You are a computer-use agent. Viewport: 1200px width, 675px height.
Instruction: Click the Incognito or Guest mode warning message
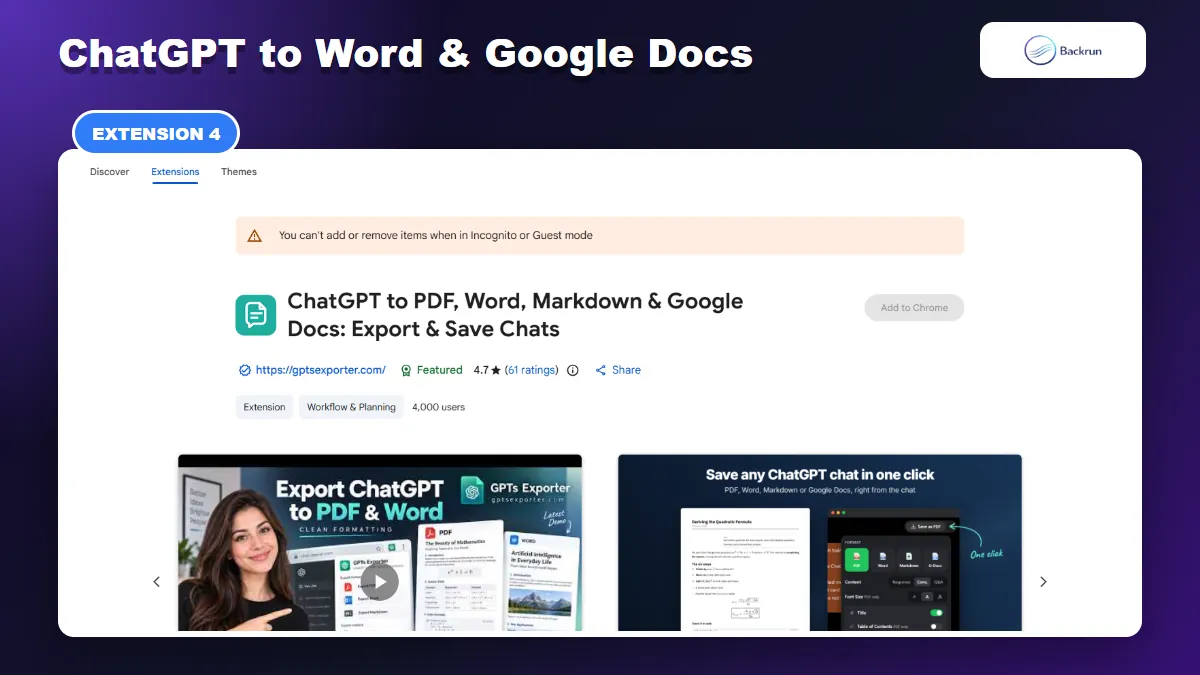pos(436,236)
